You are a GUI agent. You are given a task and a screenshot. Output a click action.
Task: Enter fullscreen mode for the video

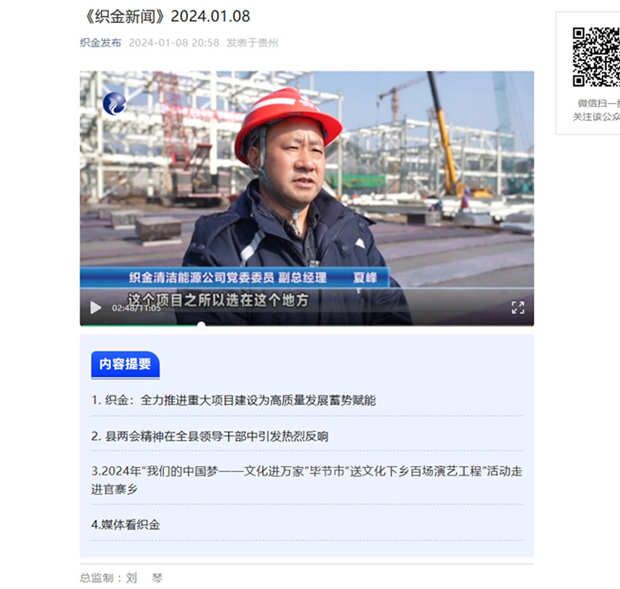coord(518,308)
